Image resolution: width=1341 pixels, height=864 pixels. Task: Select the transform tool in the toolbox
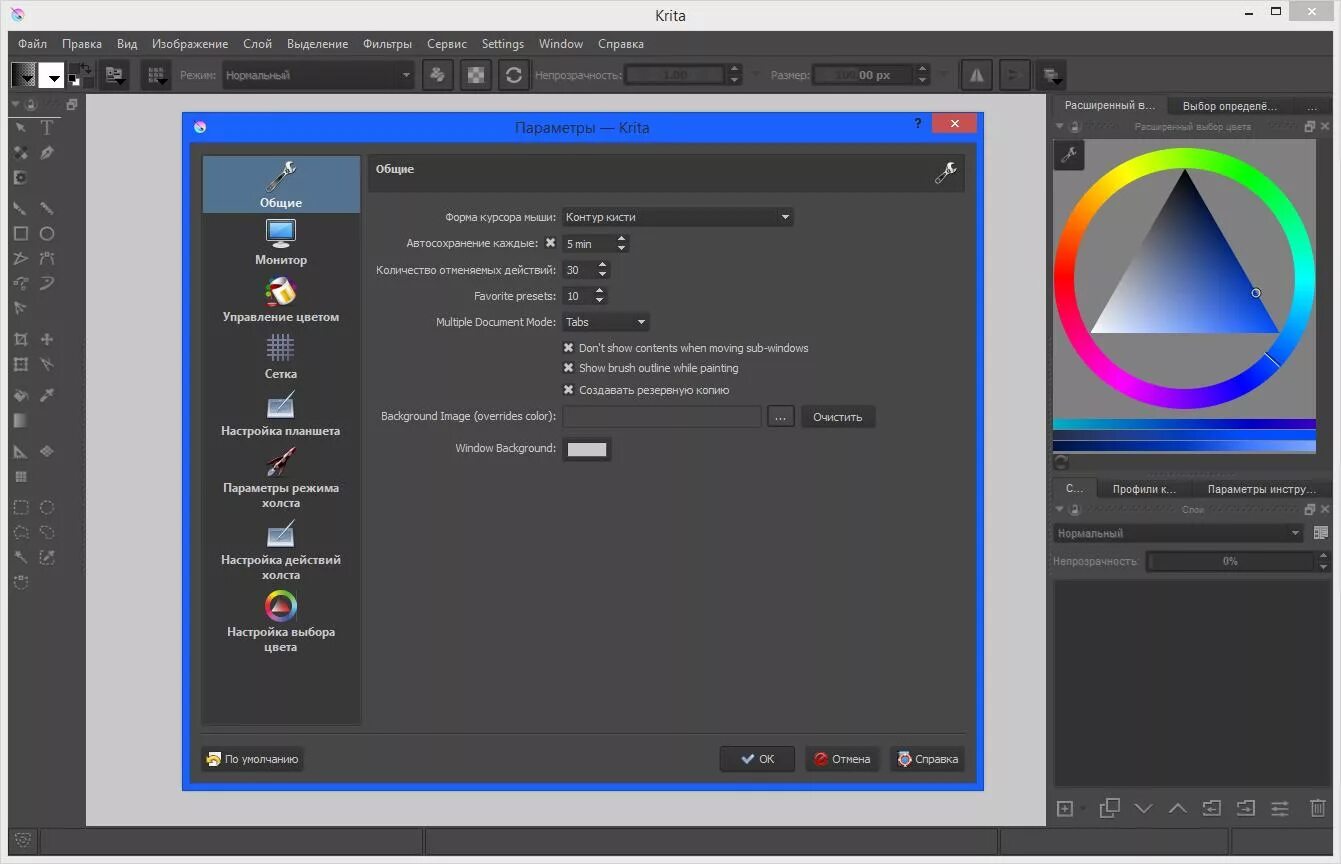20,365
